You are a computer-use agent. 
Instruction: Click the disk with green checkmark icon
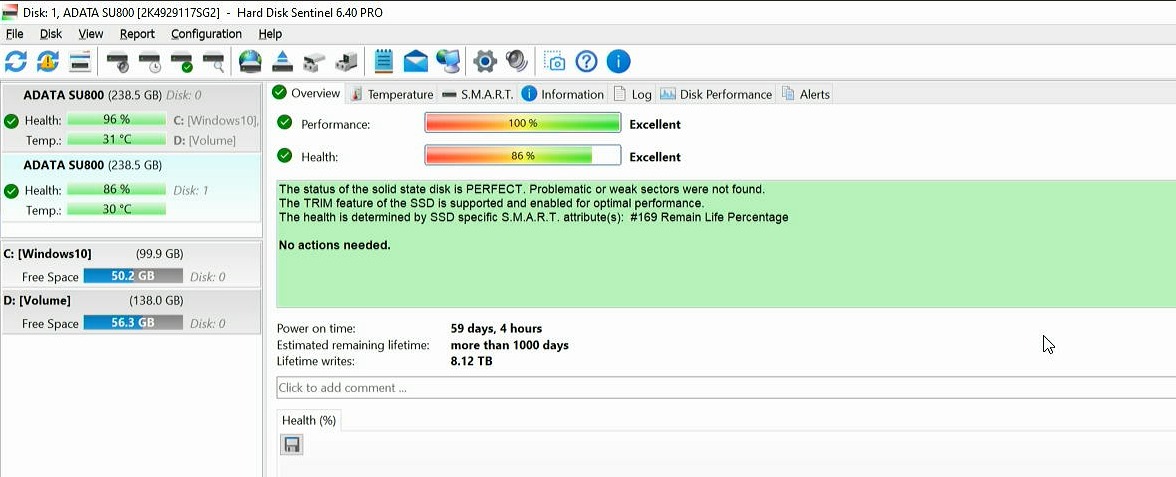[182, 62]
